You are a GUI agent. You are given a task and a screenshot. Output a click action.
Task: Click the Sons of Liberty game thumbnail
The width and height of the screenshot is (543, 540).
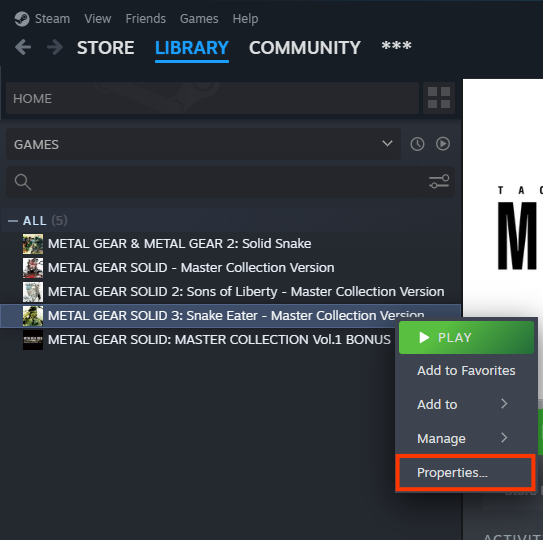[x=33, y=292]
